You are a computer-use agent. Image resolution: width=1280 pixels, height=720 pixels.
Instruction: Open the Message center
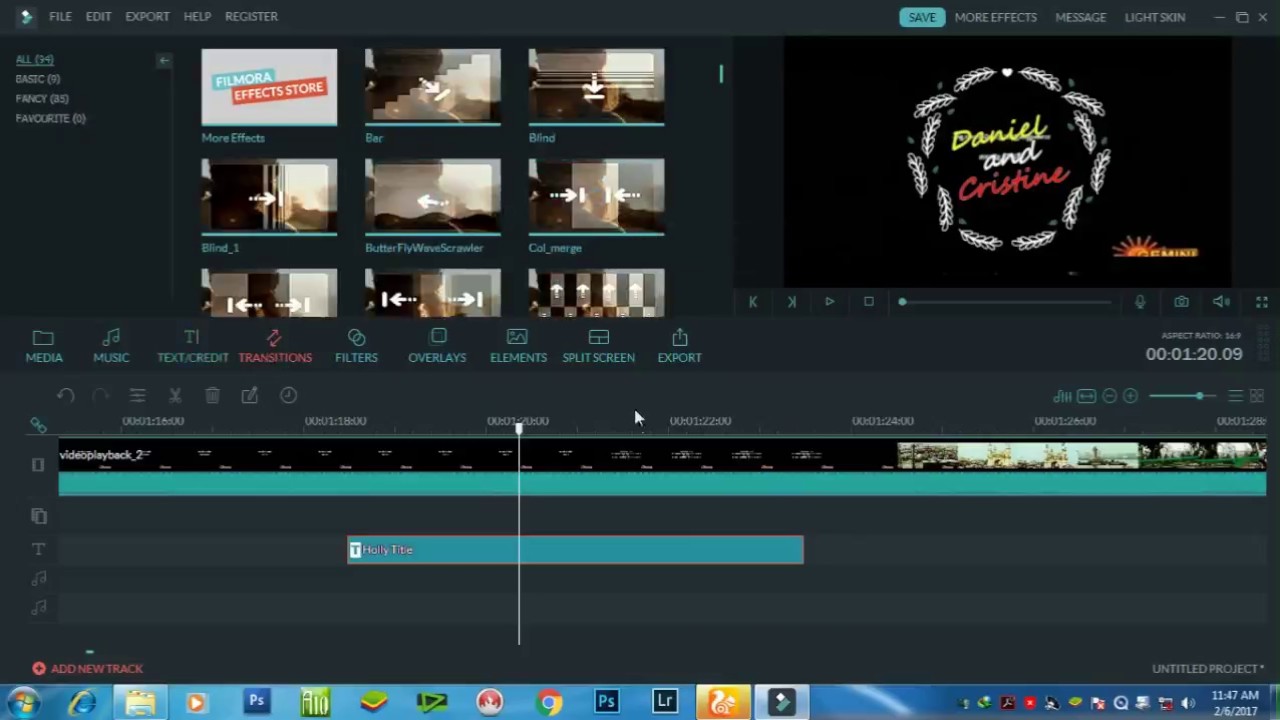1080,17
